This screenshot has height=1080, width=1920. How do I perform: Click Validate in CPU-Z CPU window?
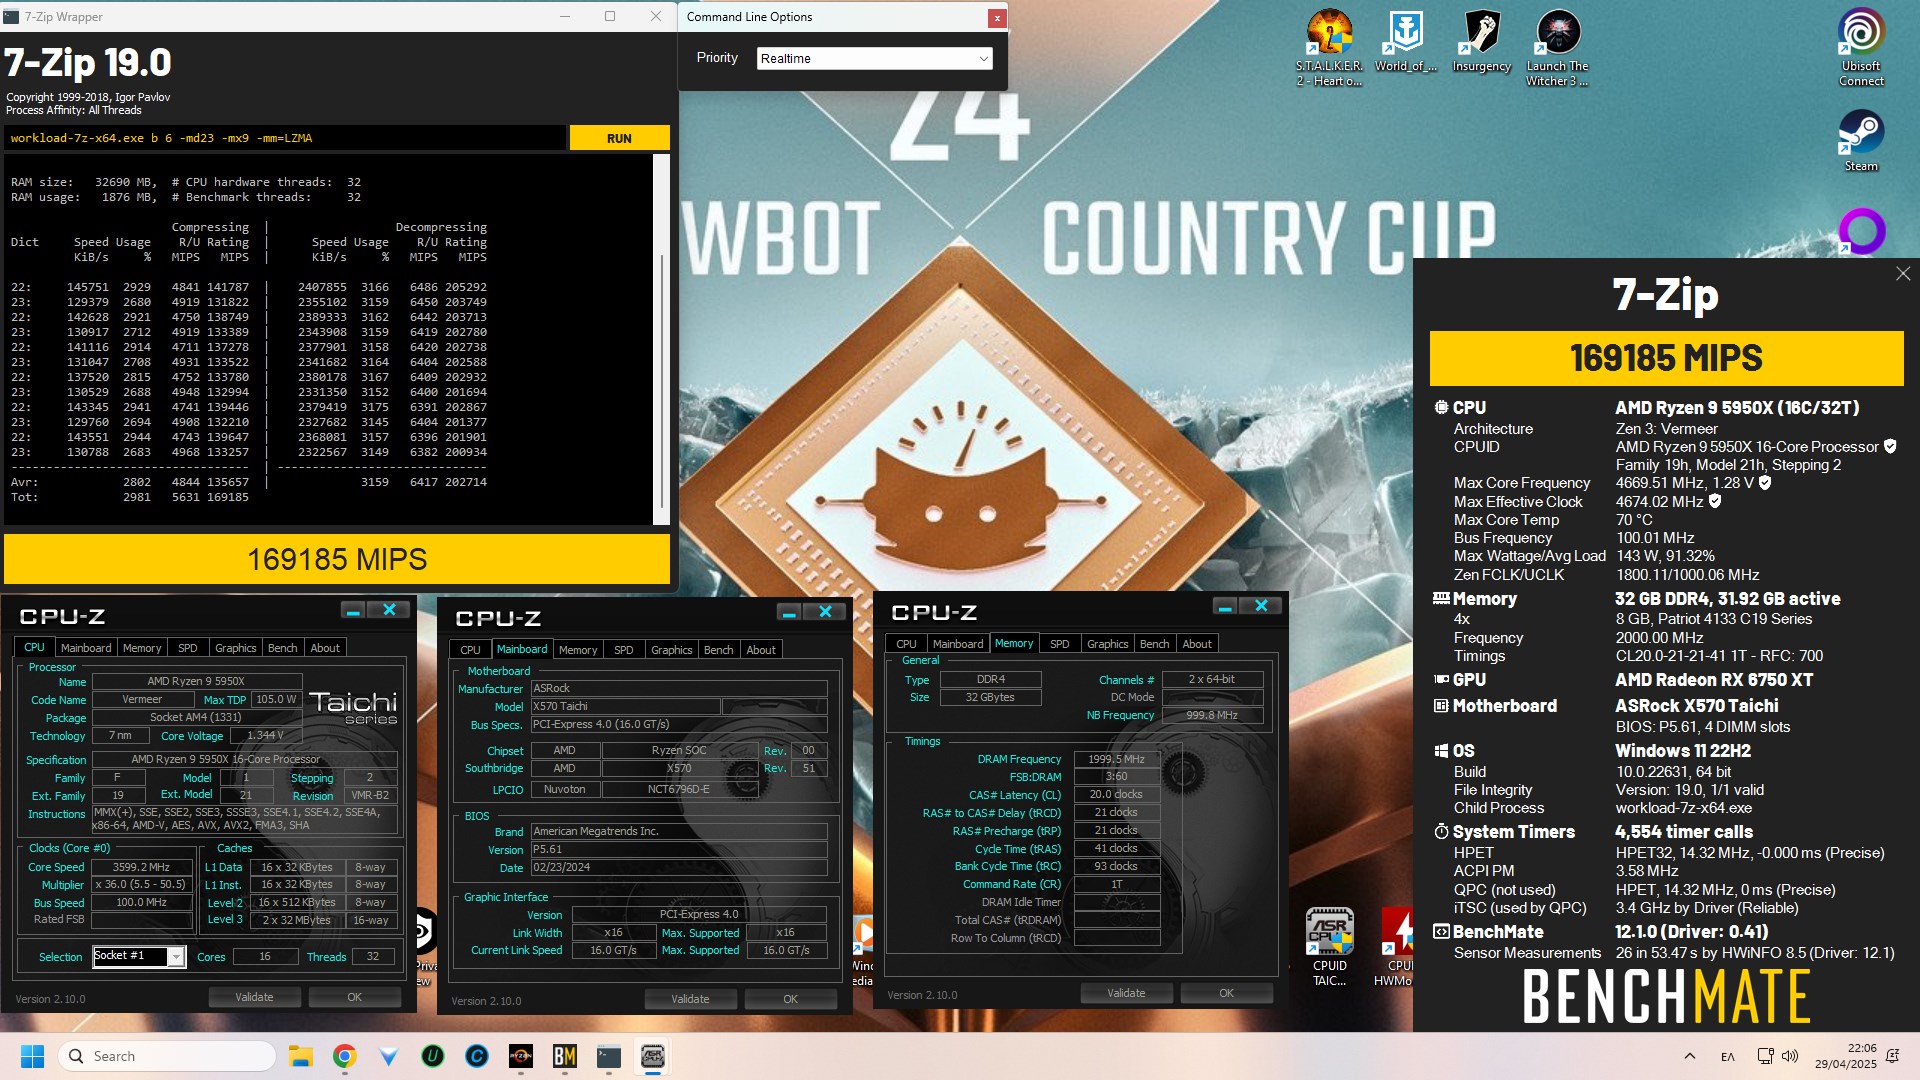pyautogui.click(x=254, y=997)
